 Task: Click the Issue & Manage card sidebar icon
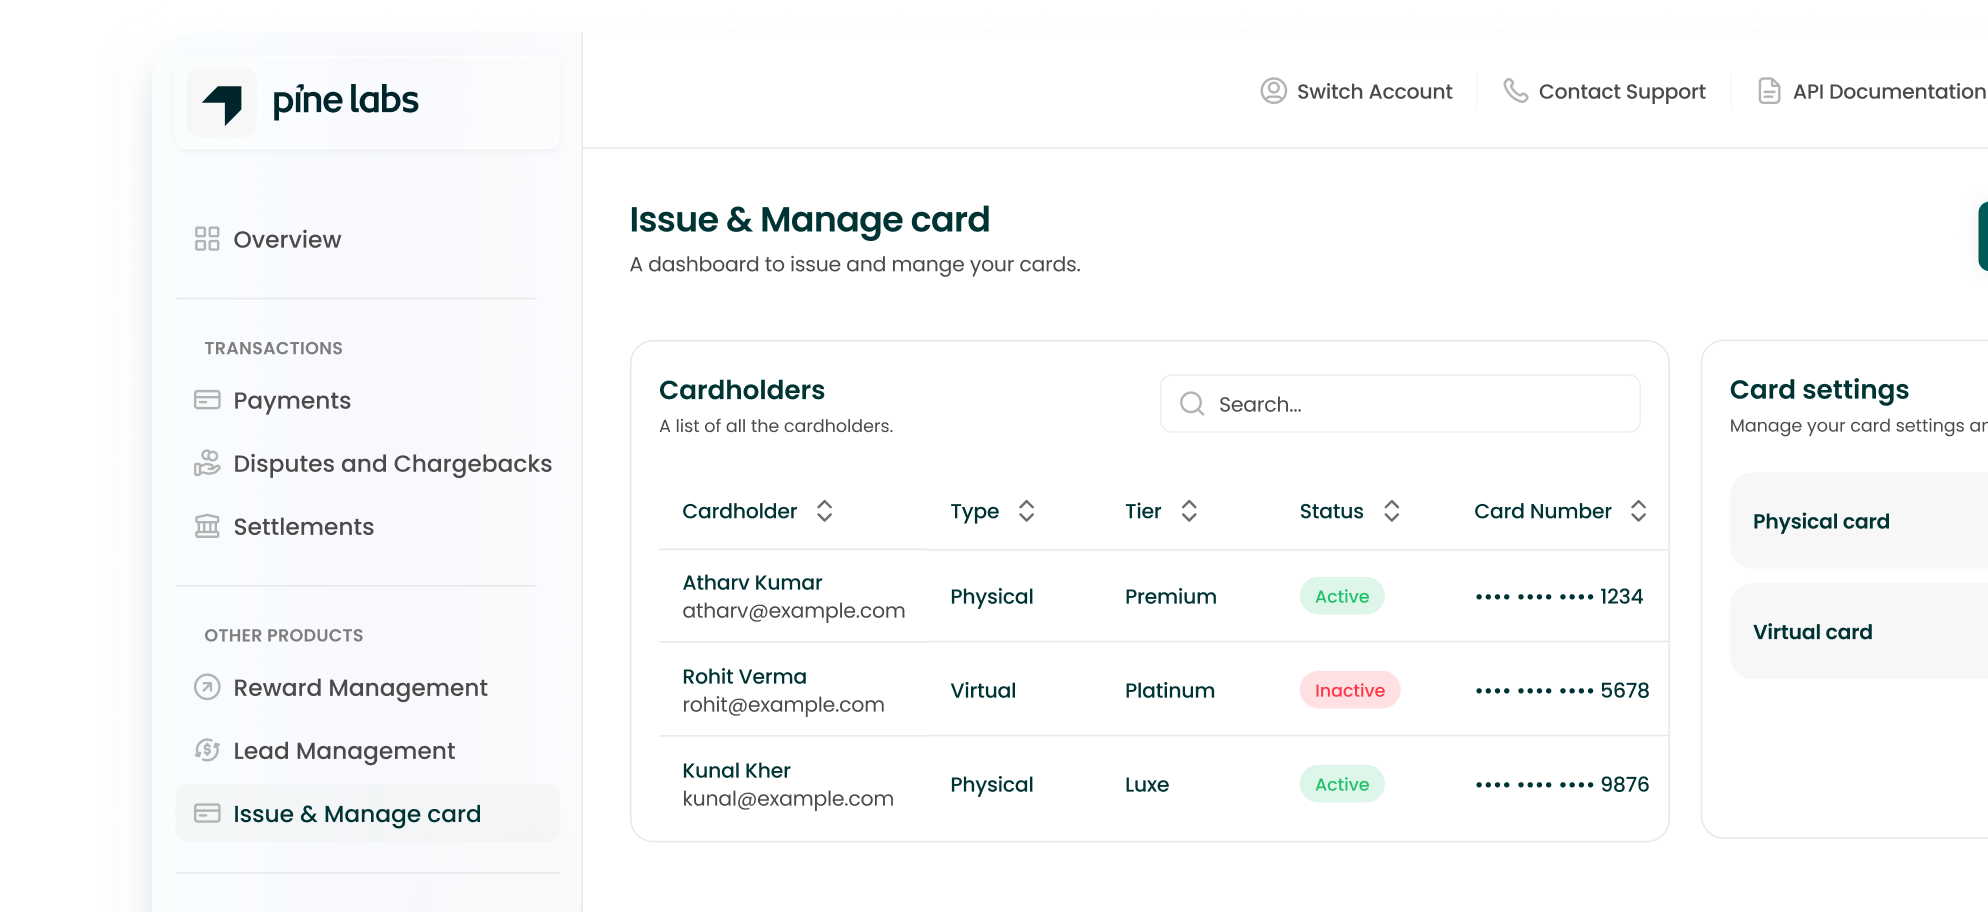(207, 813)
